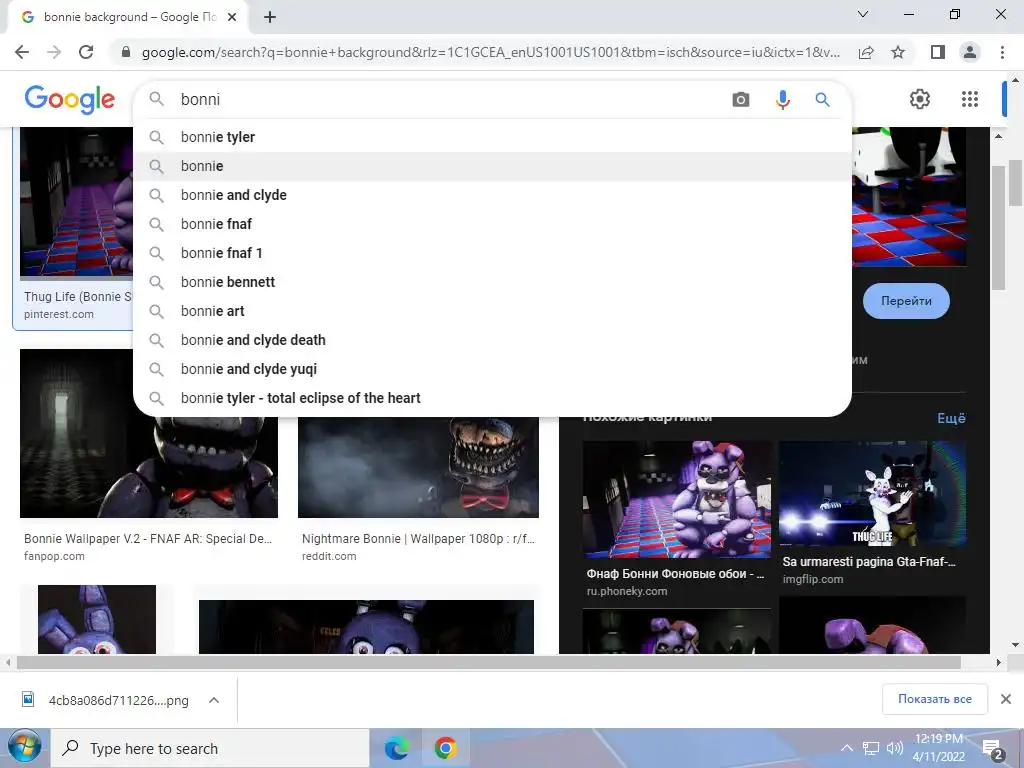Choose suggestion bonnie and clyde yuqi
This screenshot has height=768, width=1024.
(x=492, y=369)
